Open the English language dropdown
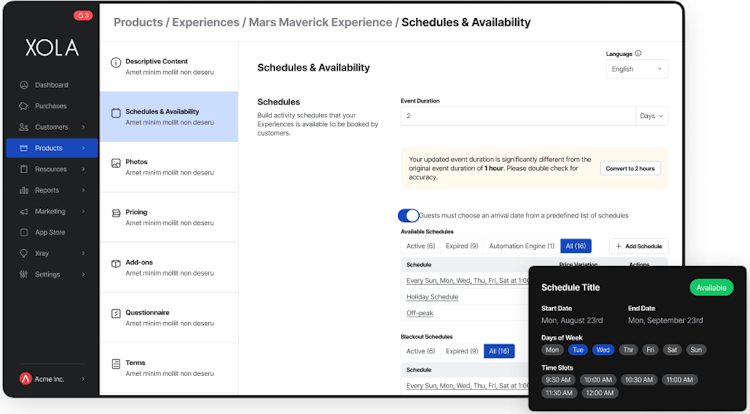Viewport: 750px width, 414px height. [x=637, y=69]
